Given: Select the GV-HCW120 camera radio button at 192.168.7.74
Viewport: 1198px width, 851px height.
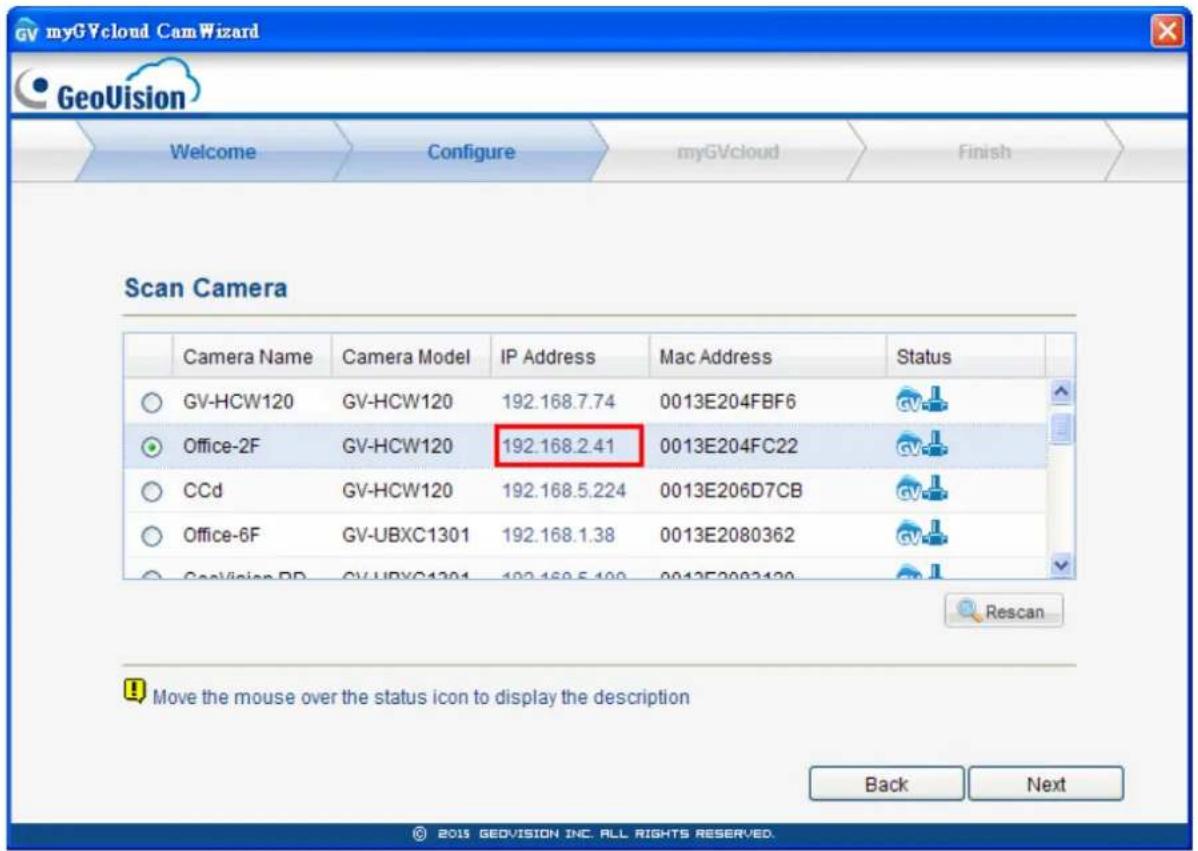Looking at the screenshot, I should pyautogui.click(x=152, y=403).
